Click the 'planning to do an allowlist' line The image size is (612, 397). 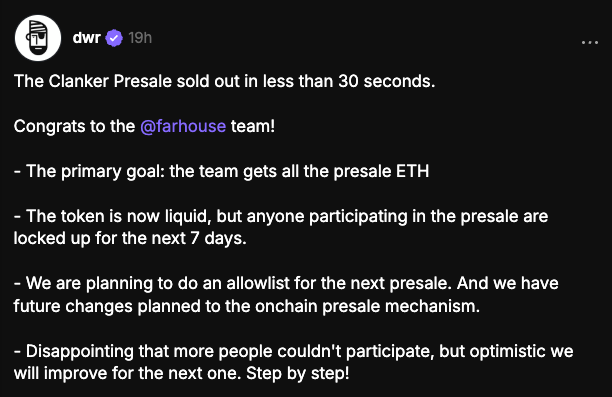[x=286, y=283]
